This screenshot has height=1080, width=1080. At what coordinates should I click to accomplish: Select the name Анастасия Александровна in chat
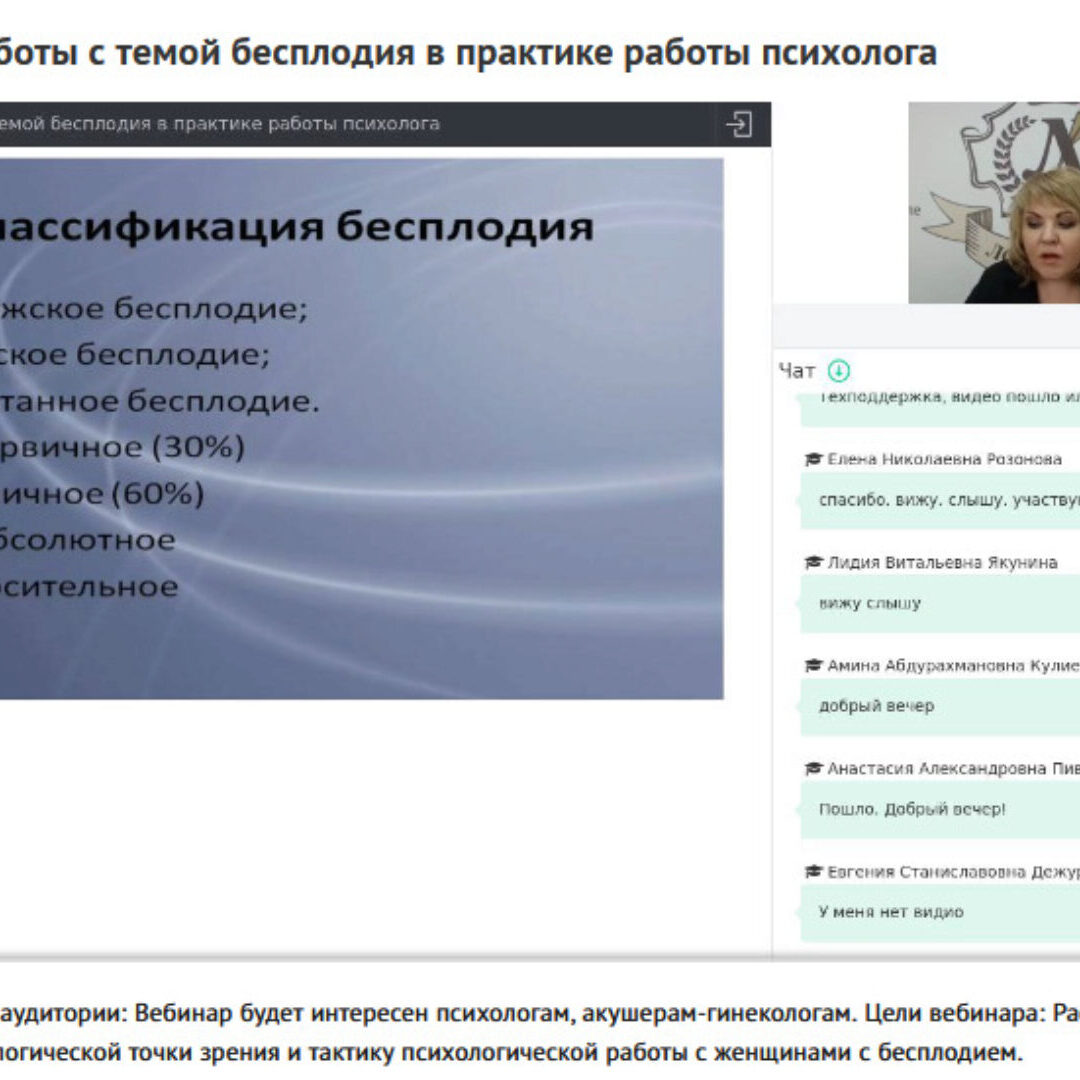coord(952,769)
